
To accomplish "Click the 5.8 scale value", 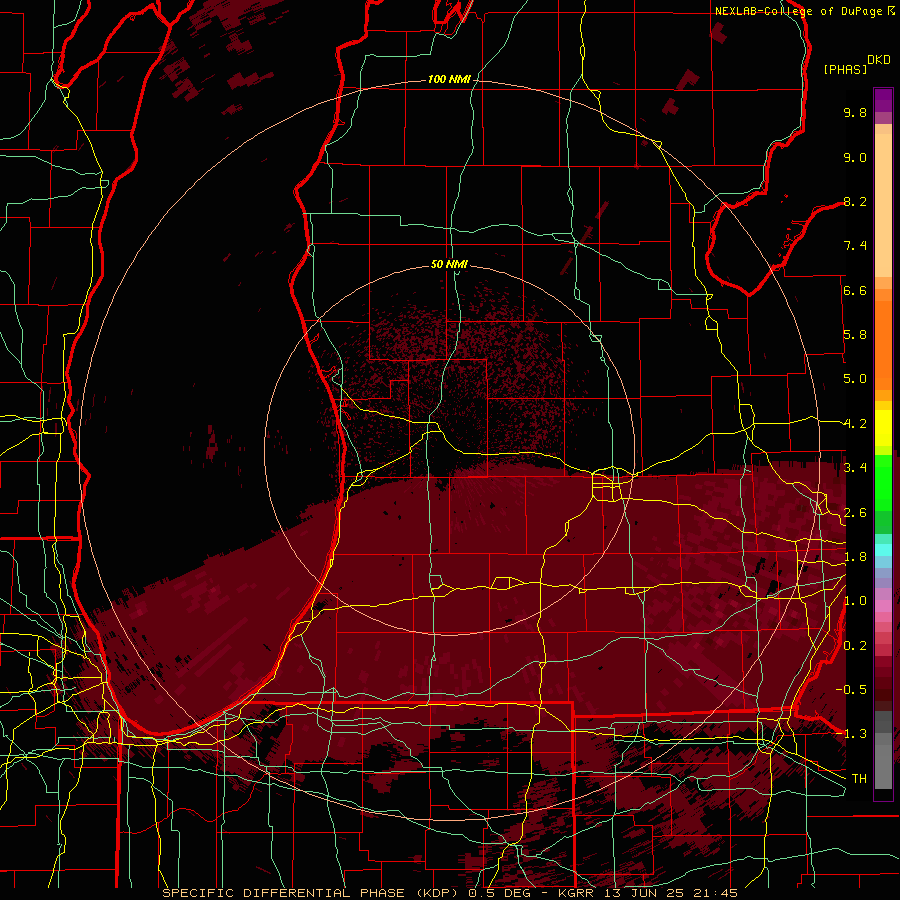I will pyautogui.click(x=855, y=335).
